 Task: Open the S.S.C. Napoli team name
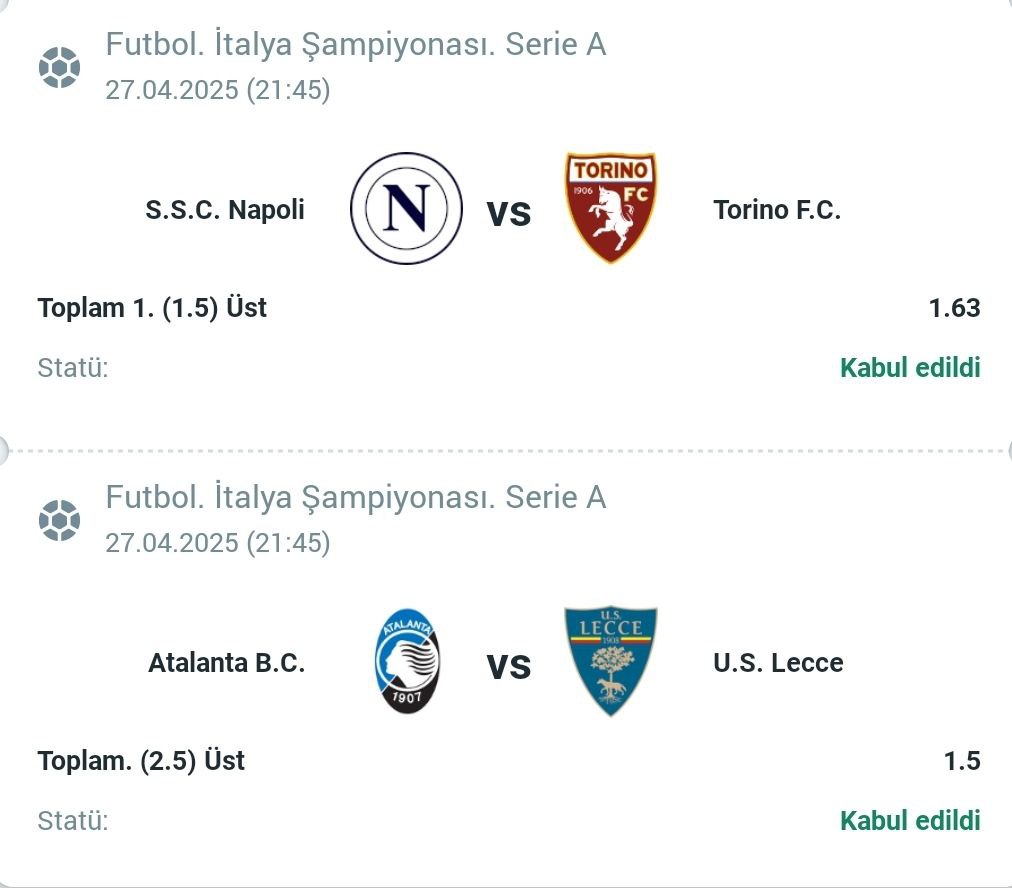click(x=225, y=210)
